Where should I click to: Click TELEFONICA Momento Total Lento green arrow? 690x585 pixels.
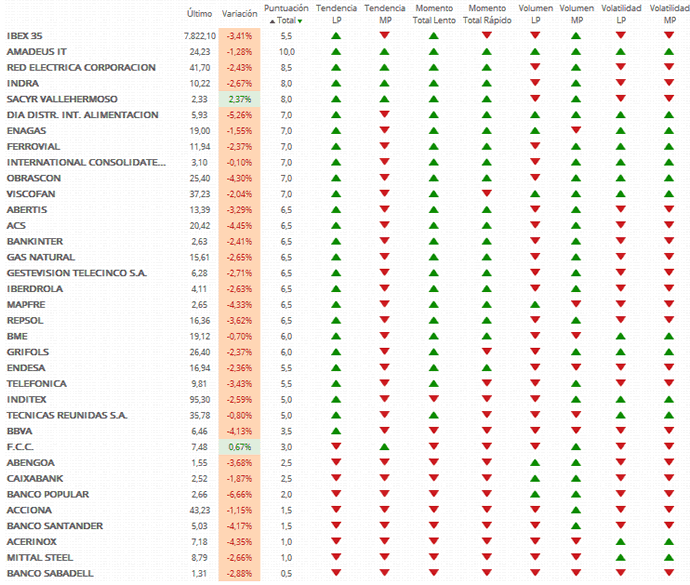[x=433, y=384]
